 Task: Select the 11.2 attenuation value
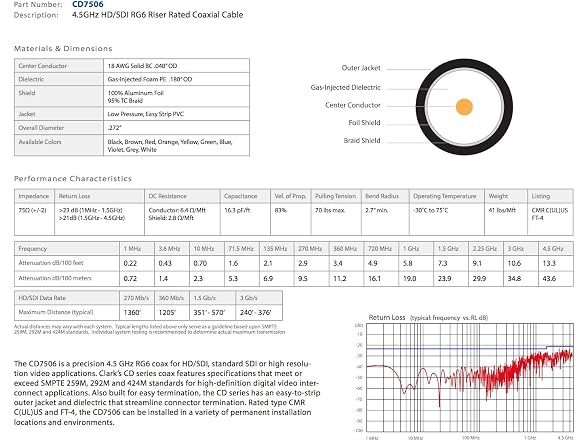click(x=339, y=279)
